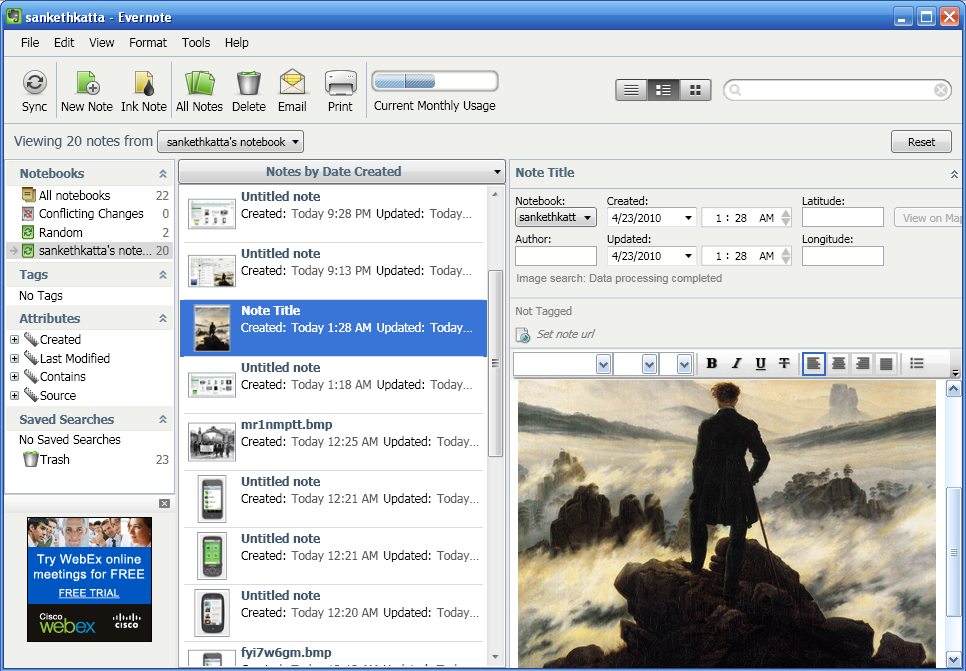The height and width of the screenshot is (671, 966).
Task: Expand the Source attribute tree
Action: coord(14,396)
